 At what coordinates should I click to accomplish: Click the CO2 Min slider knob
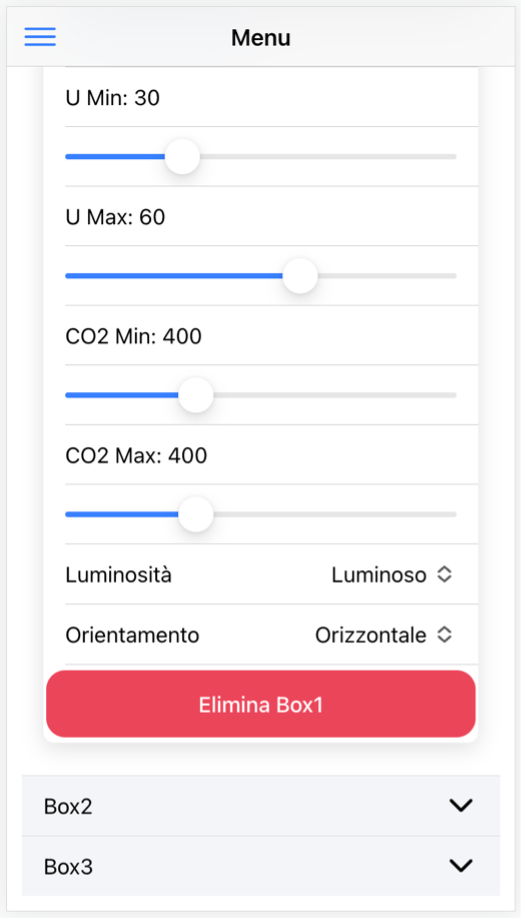[x=195, y=395]
